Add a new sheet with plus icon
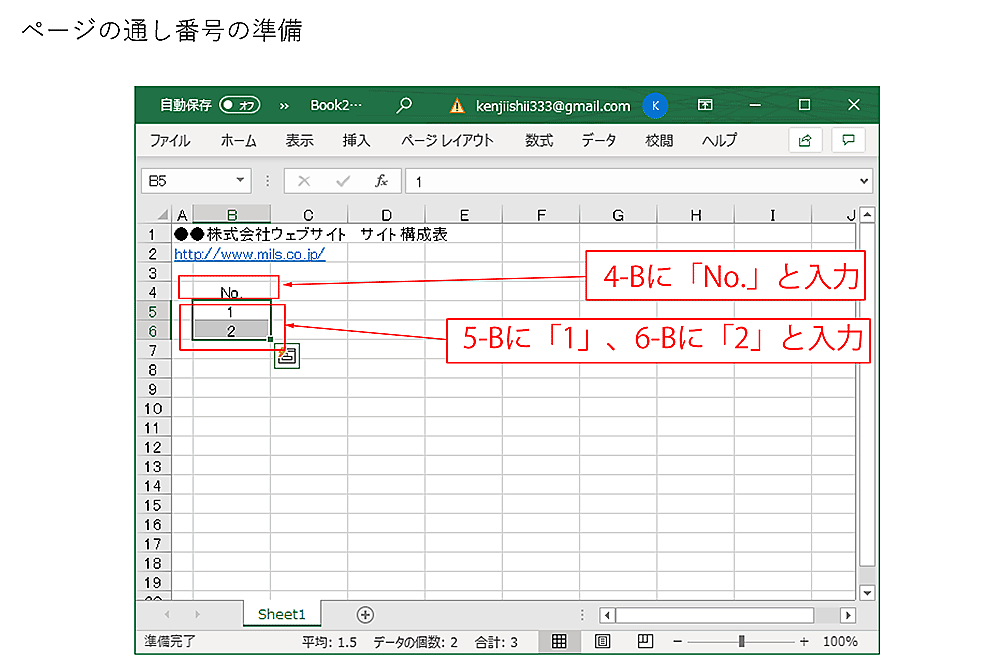This screenshot has width=1000, height=667. tap(365, 614)
